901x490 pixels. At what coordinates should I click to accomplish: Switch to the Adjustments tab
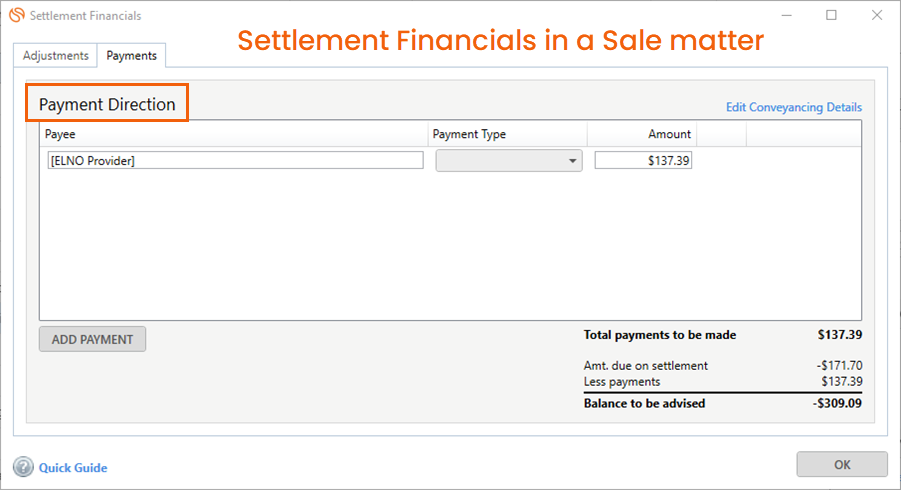point(56,56)
